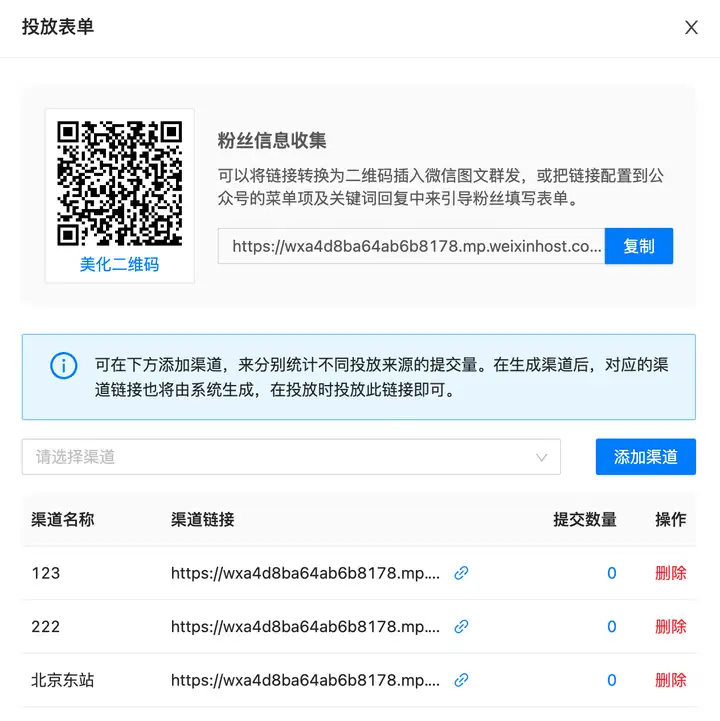Open submission count of channel 123

tap(611, 573)
